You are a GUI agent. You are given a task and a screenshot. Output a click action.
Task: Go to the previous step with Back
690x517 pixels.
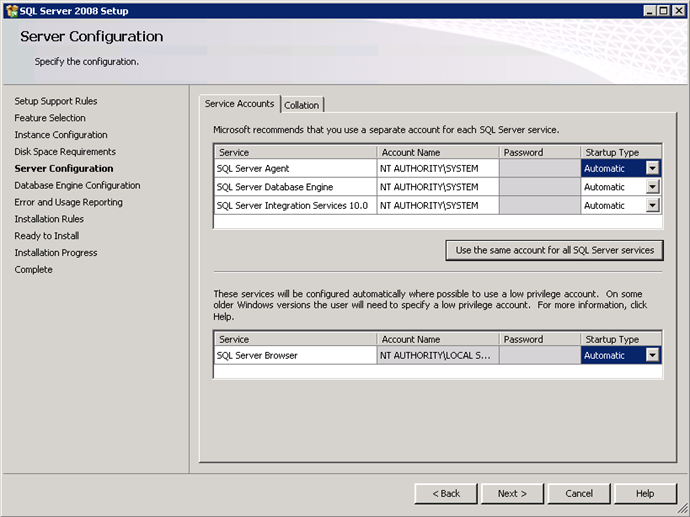click(446, 494)
